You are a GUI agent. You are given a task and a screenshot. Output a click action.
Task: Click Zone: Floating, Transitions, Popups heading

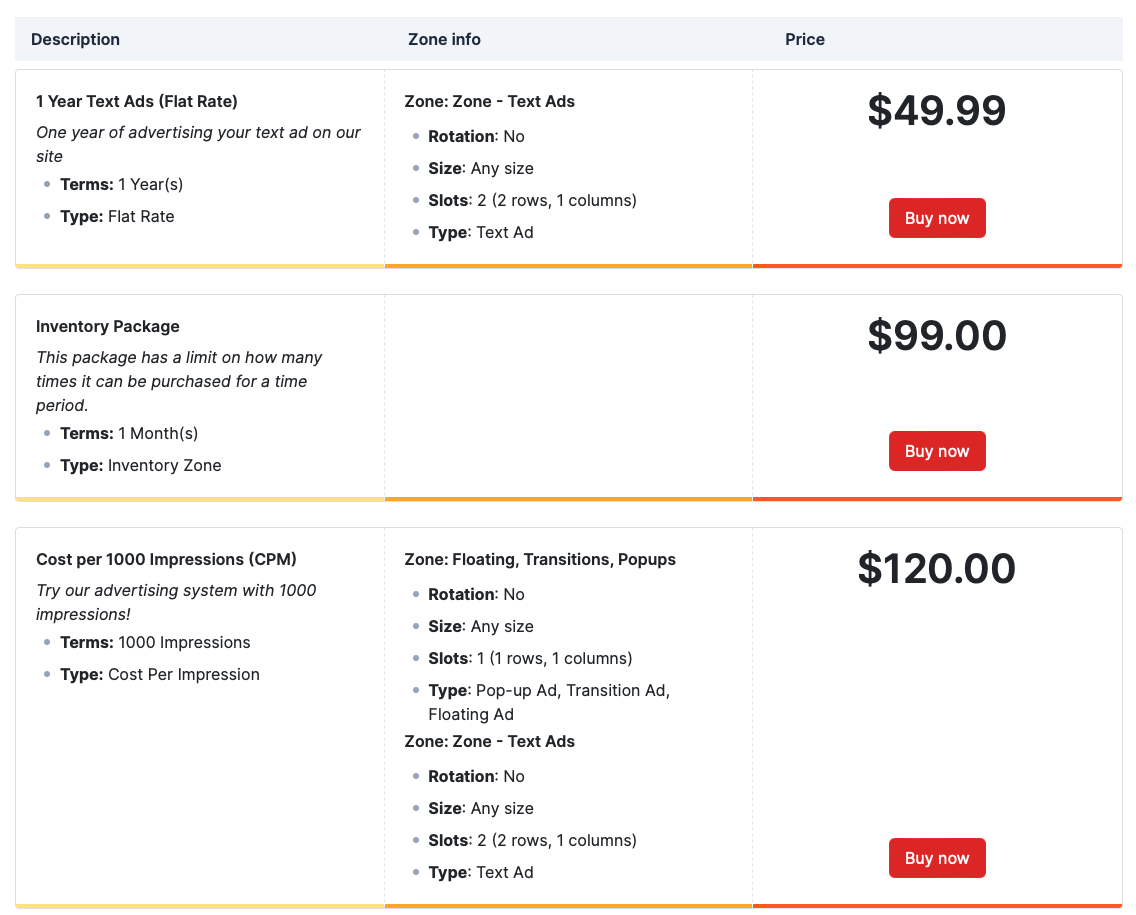coord(540,559)
